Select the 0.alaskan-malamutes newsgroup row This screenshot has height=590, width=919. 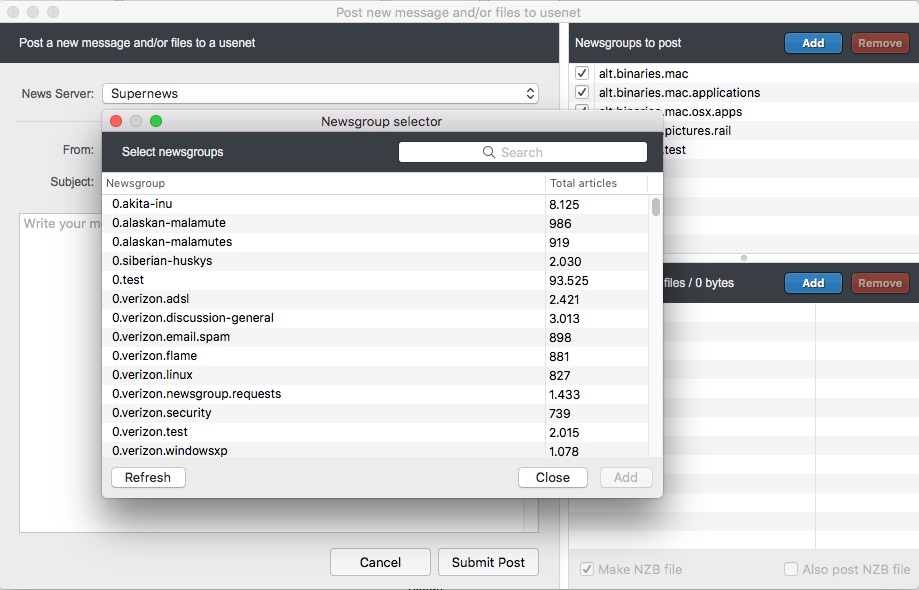pyautogui.click(x=375, y=242)
